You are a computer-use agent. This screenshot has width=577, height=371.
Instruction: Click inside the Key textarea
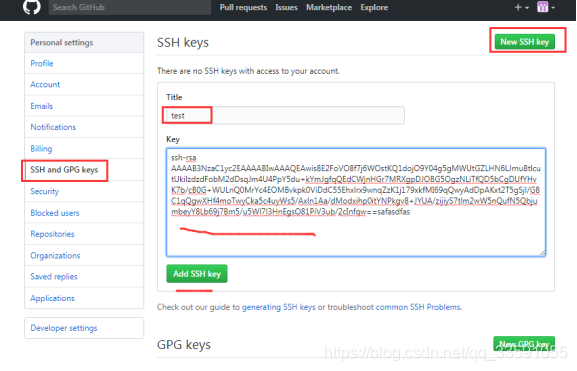tap(356, 202)
